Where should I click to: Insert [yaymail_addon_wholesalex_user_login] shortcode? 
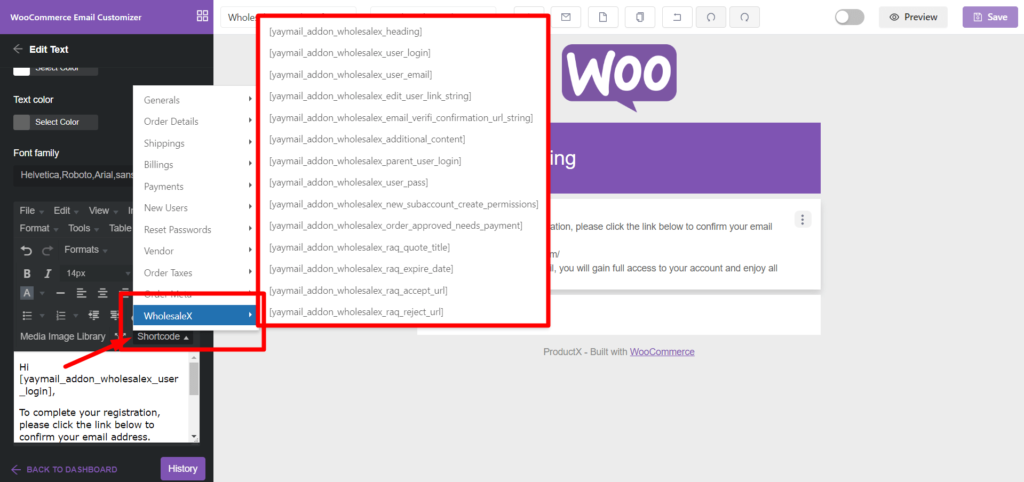[349, 53]
